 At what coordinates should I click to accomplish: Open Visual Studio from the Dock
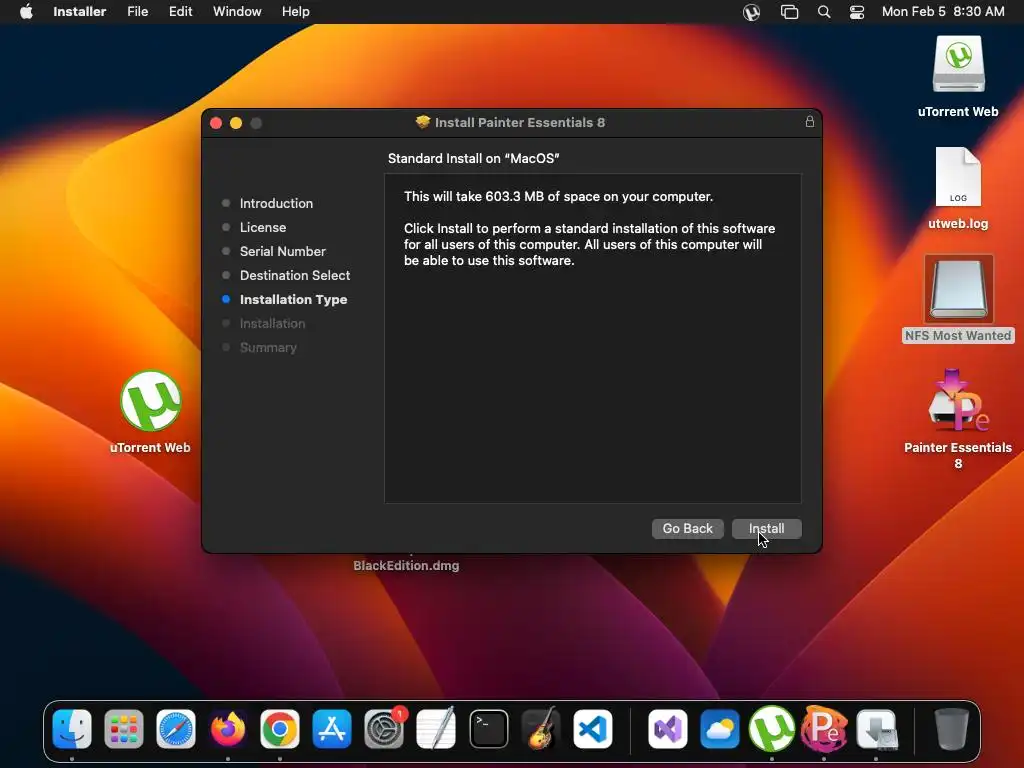coord(667,729)
